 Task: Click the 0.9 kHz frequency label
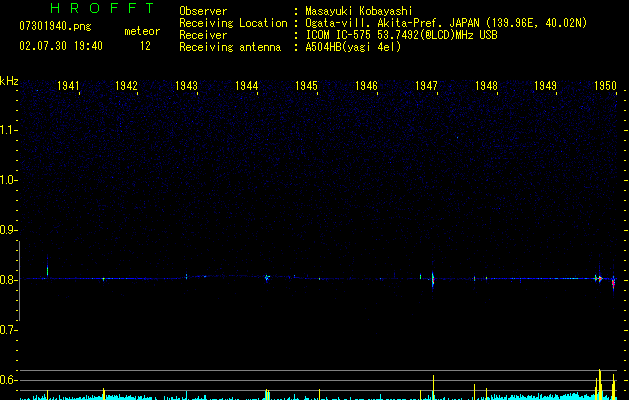(8, 230)
